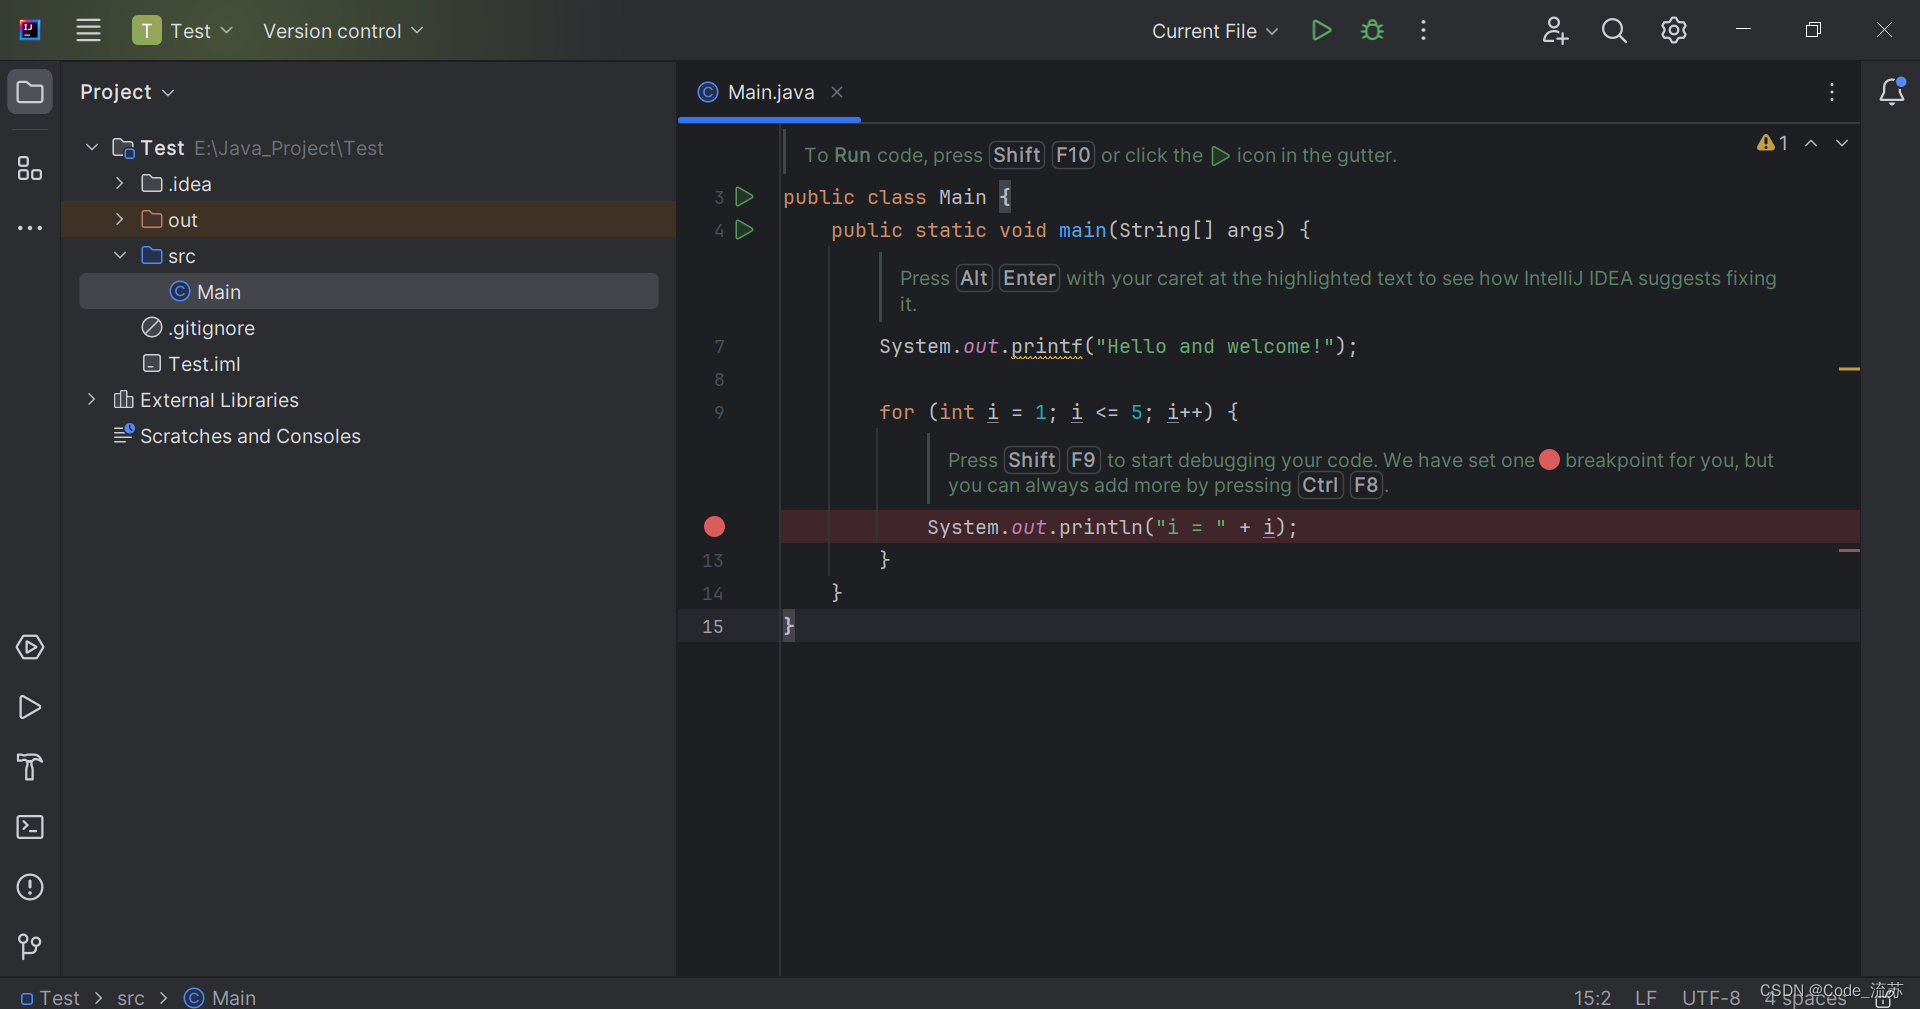This screenshot has width=1920, height=1009.
Task: Click line number 7 in gutter
Action: coord(719,346)
